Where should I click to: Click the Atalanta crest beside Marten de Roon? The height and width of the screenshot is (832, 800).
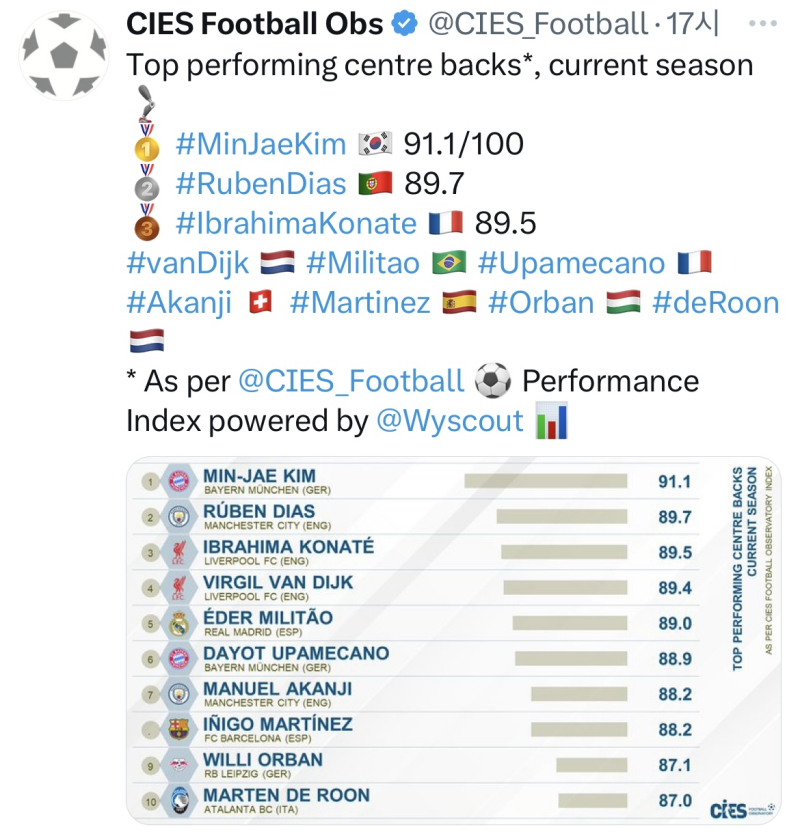(x=180, y=801)
